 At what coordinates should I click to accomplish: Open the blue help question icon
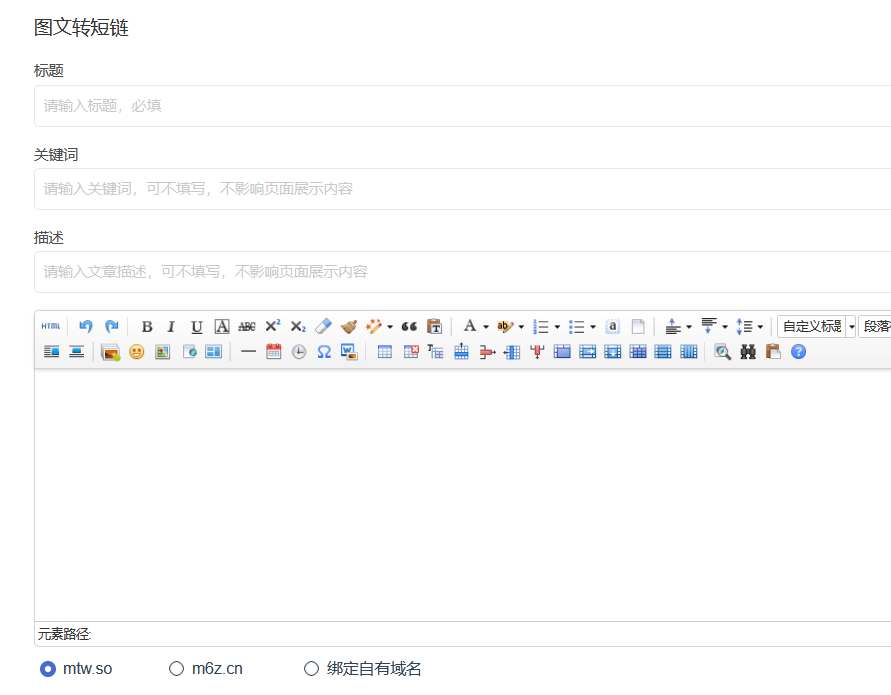coord(798,352)
